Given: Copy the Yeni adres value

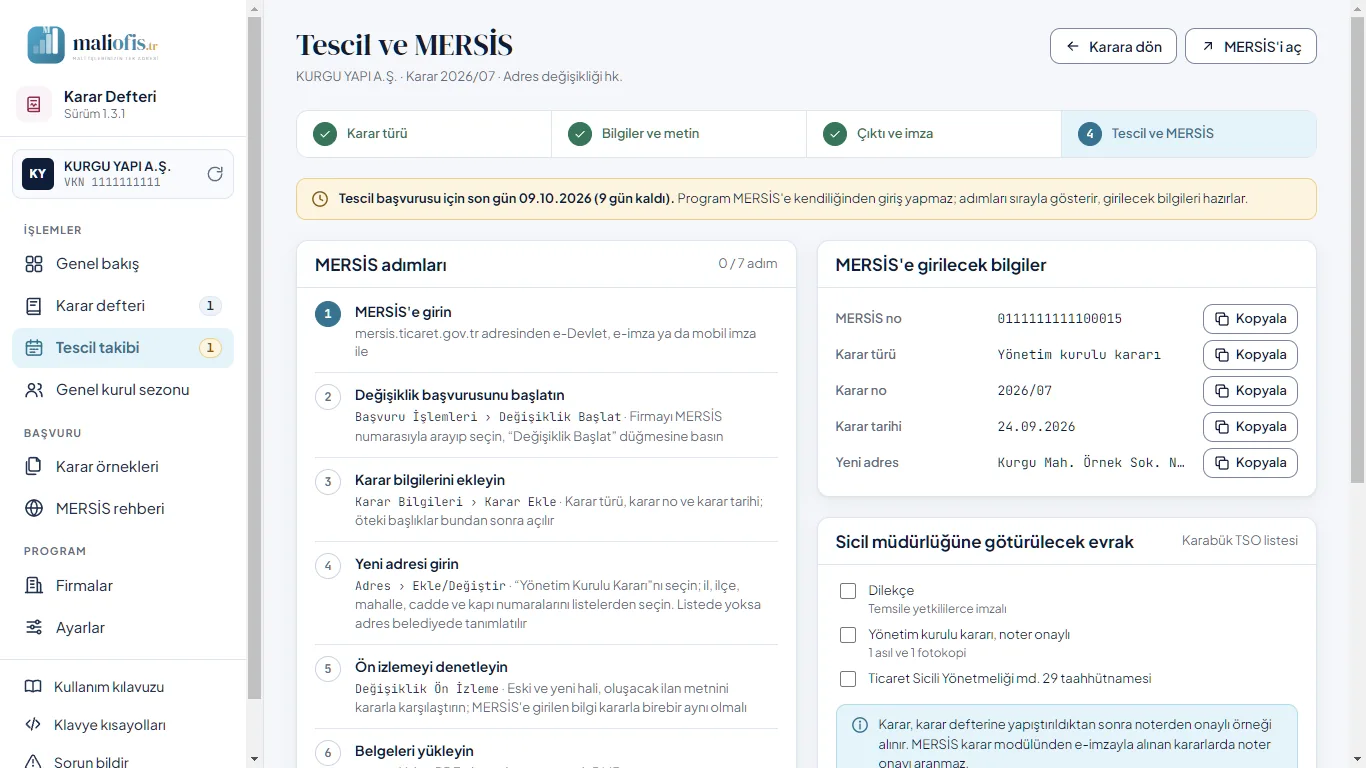Looking at the screenshot, I should [1250, 463].
